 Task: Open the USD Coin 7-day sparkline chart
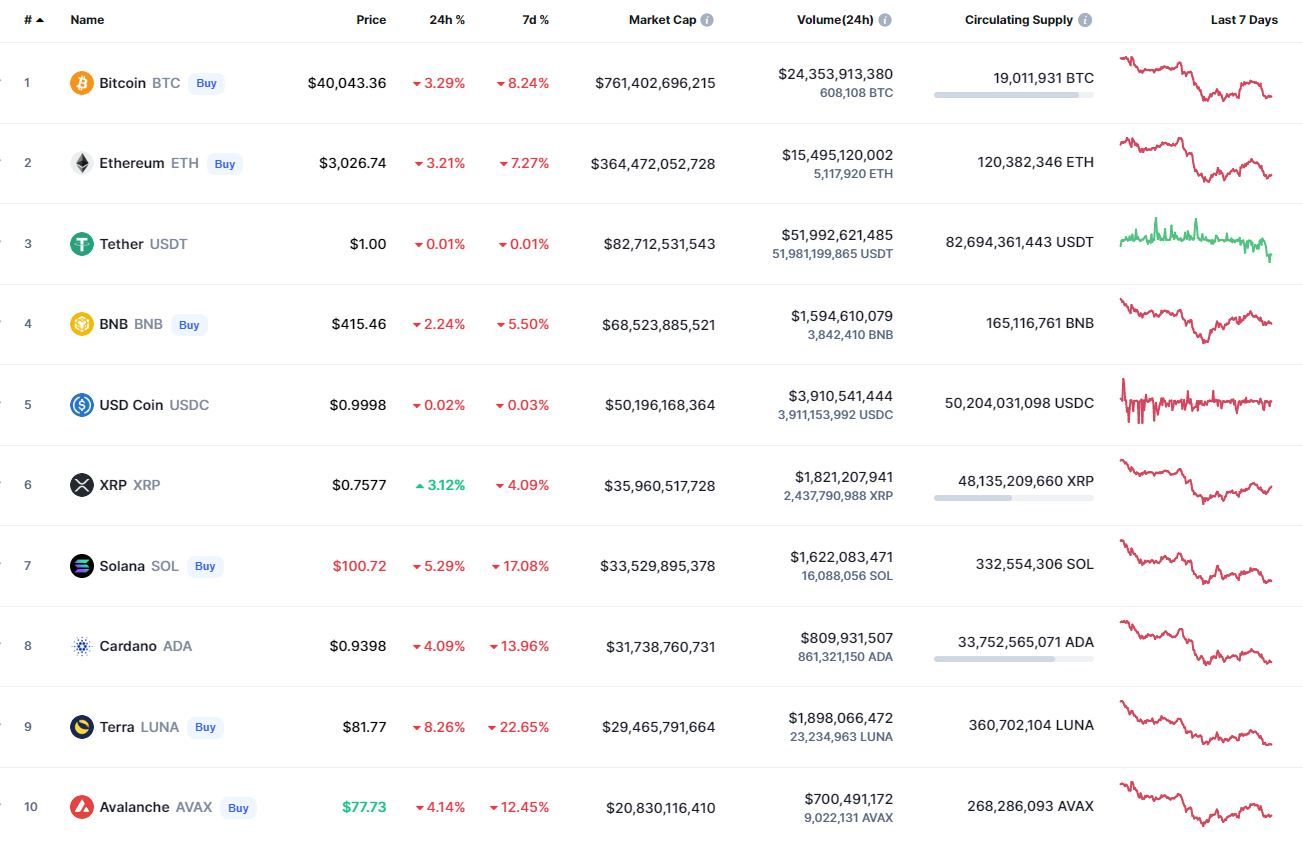point(1195,403)
